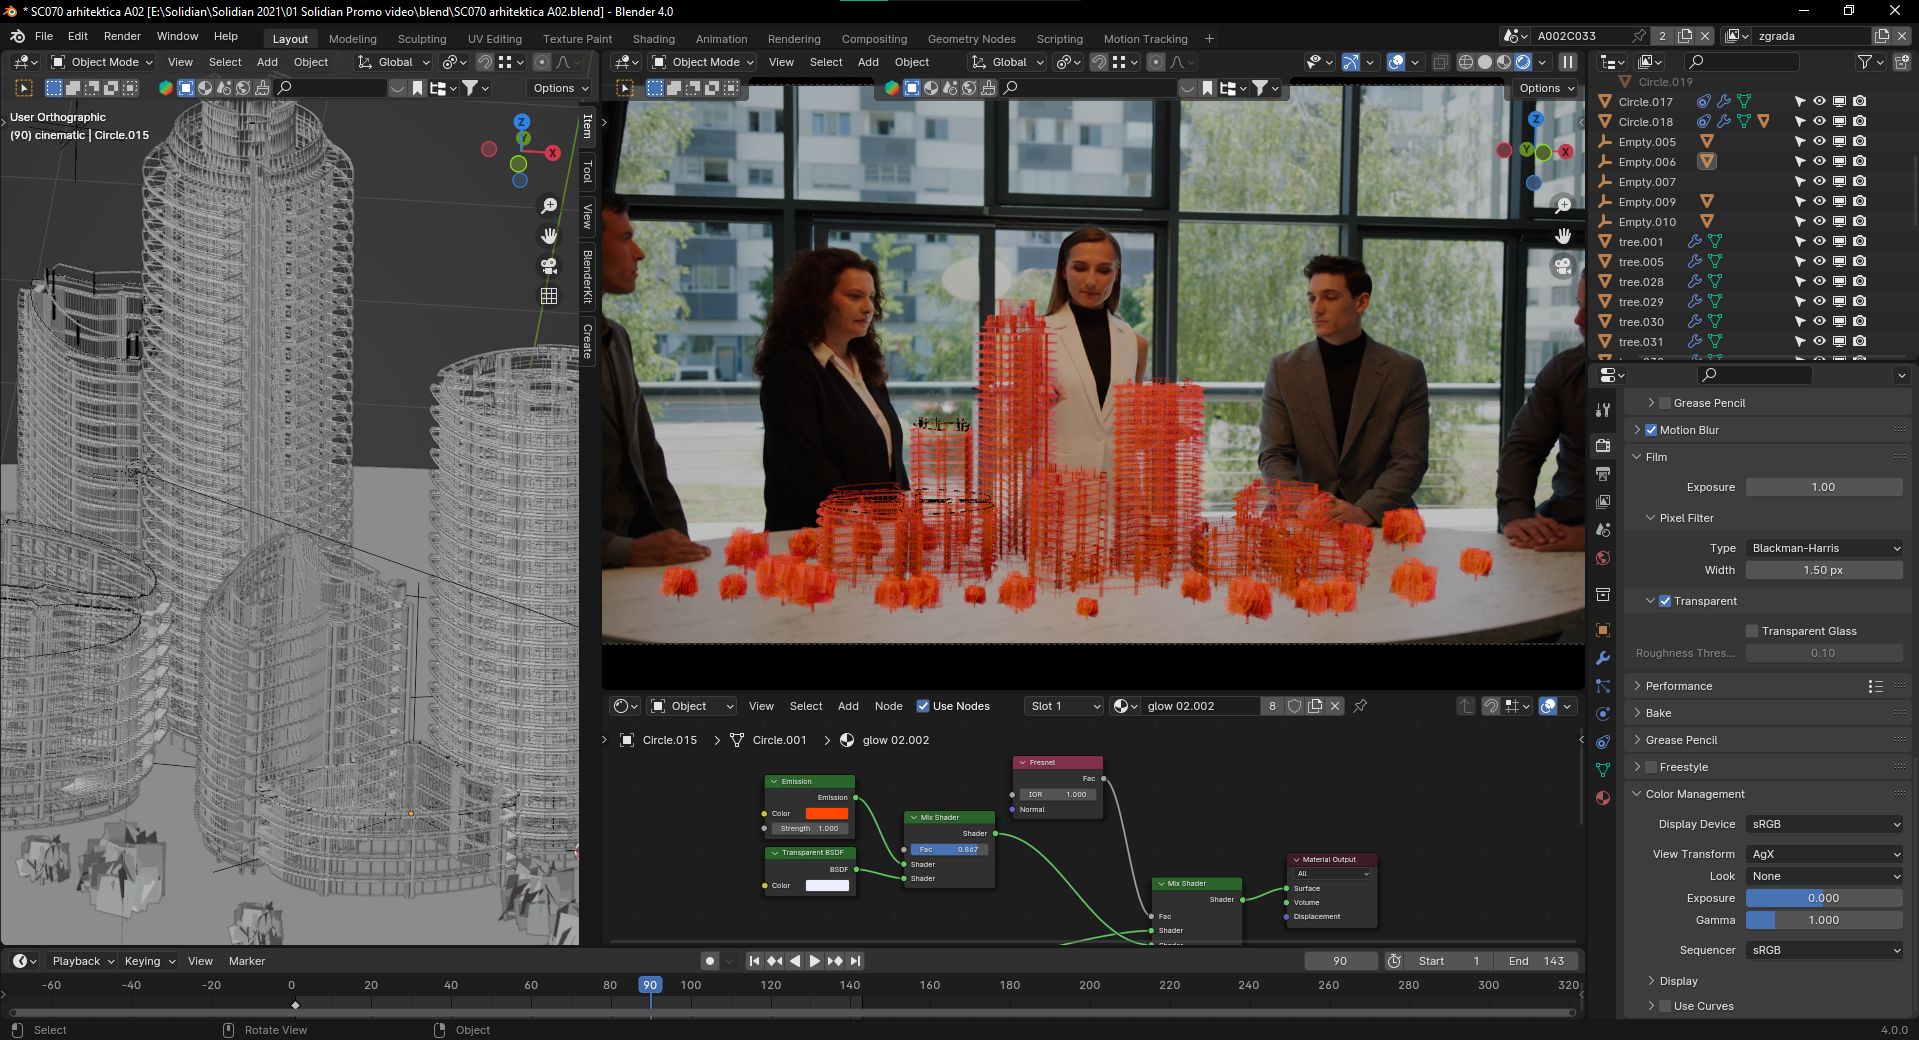
Task: Open the Object Data properties tab
Action: tap(1603, 770)
